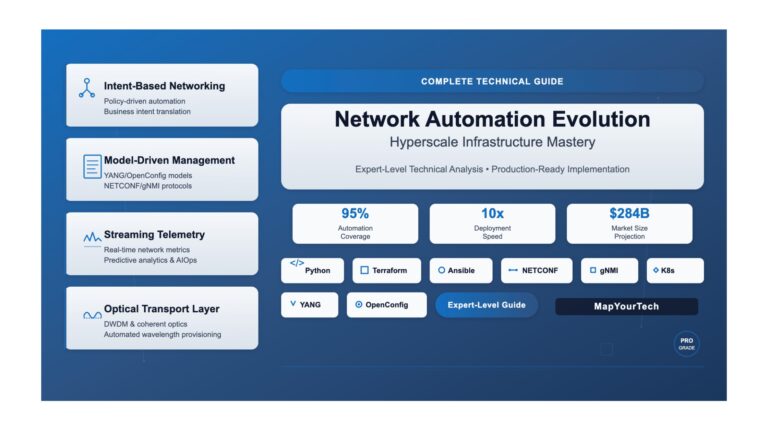Select the YANG tag
The width and height of the screenshot is (768, 432).
309,305
